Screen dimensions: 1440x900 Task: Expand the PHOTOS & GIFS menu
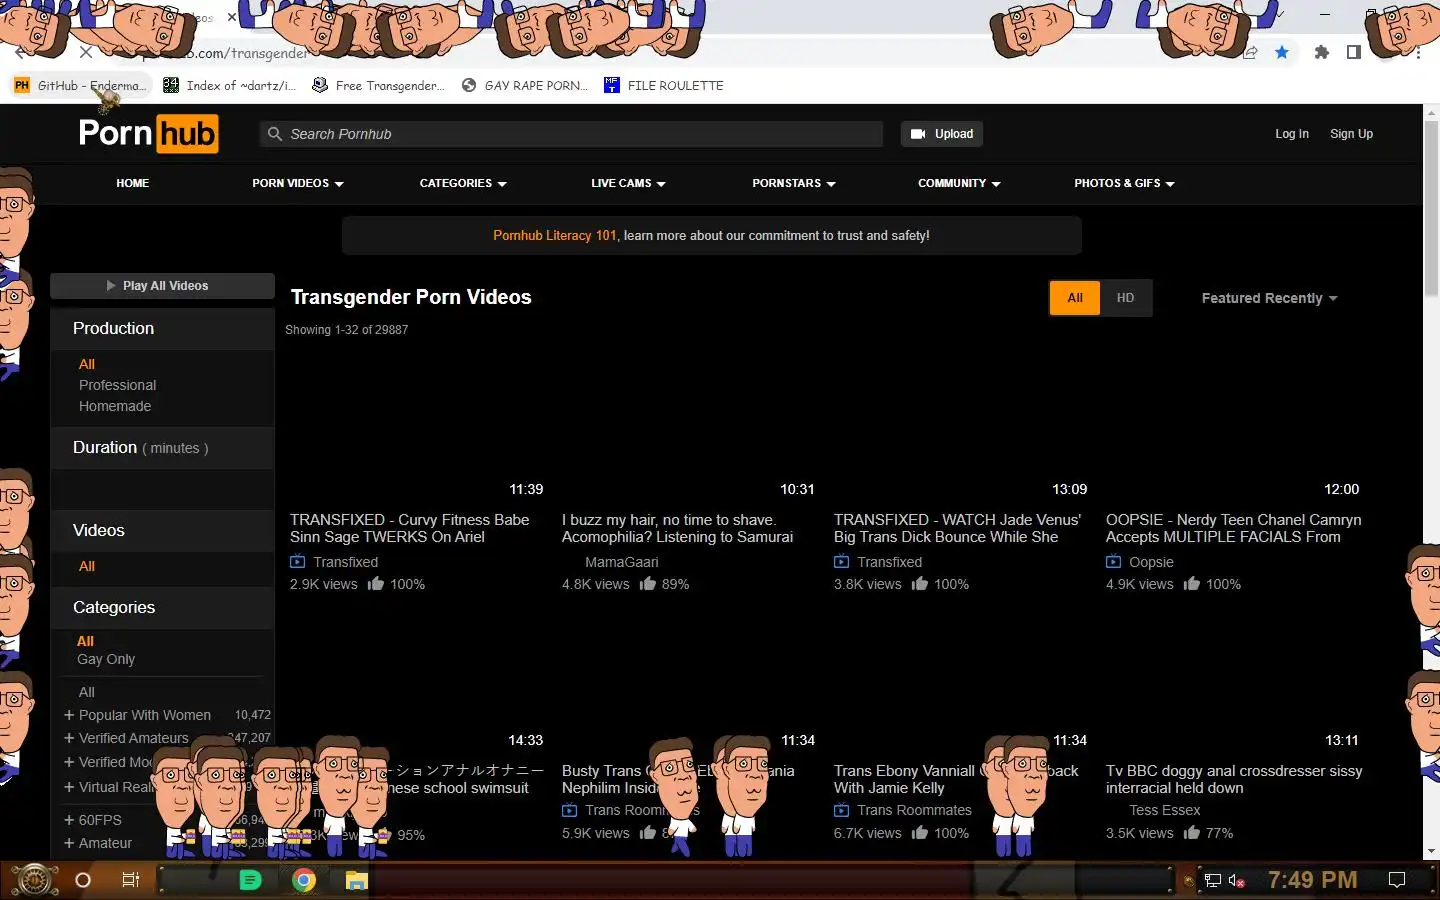tap(1124, 183)
